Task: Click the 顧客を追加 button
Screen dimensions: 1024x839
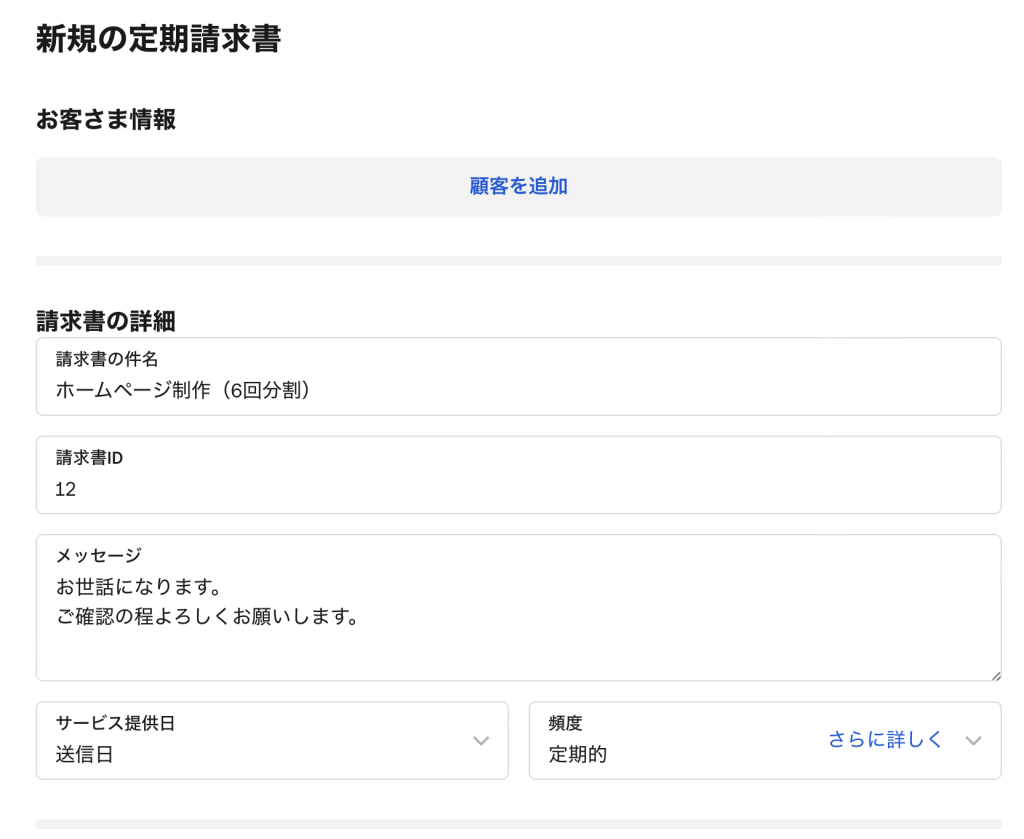Action: click(x=518, y=186)
